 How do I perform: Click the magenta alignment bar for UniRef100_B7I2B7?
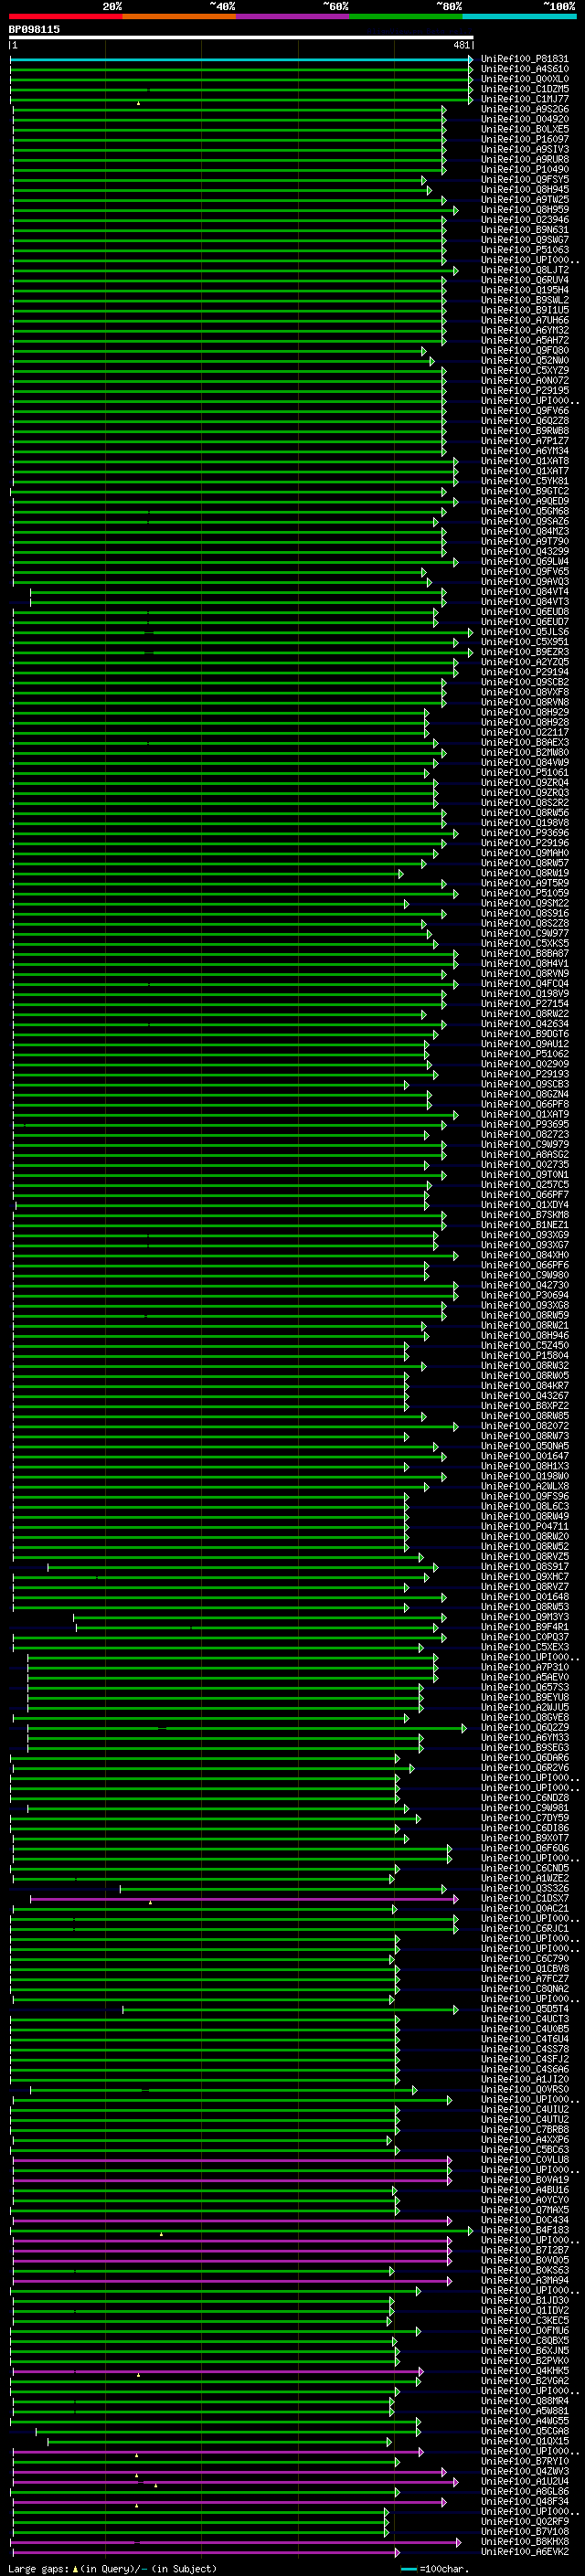(232, 2250)
